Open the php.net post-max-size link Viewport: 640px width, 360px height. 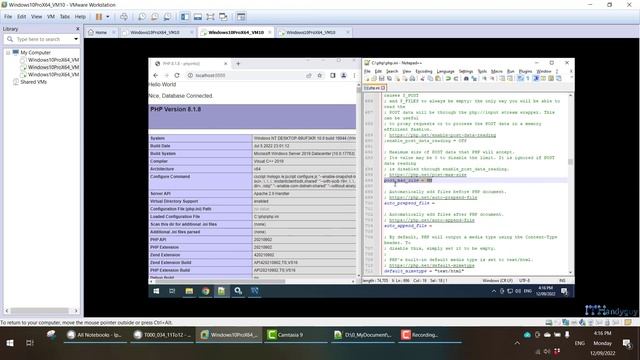(x=428, y=175)
